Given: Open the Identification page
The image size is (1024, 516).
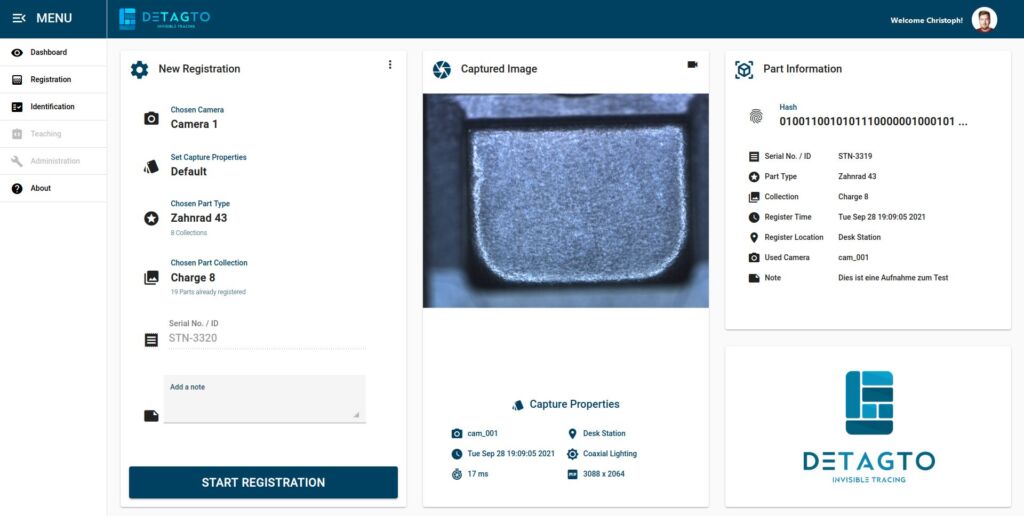Looking at the screenshot, I should point(52,106).
